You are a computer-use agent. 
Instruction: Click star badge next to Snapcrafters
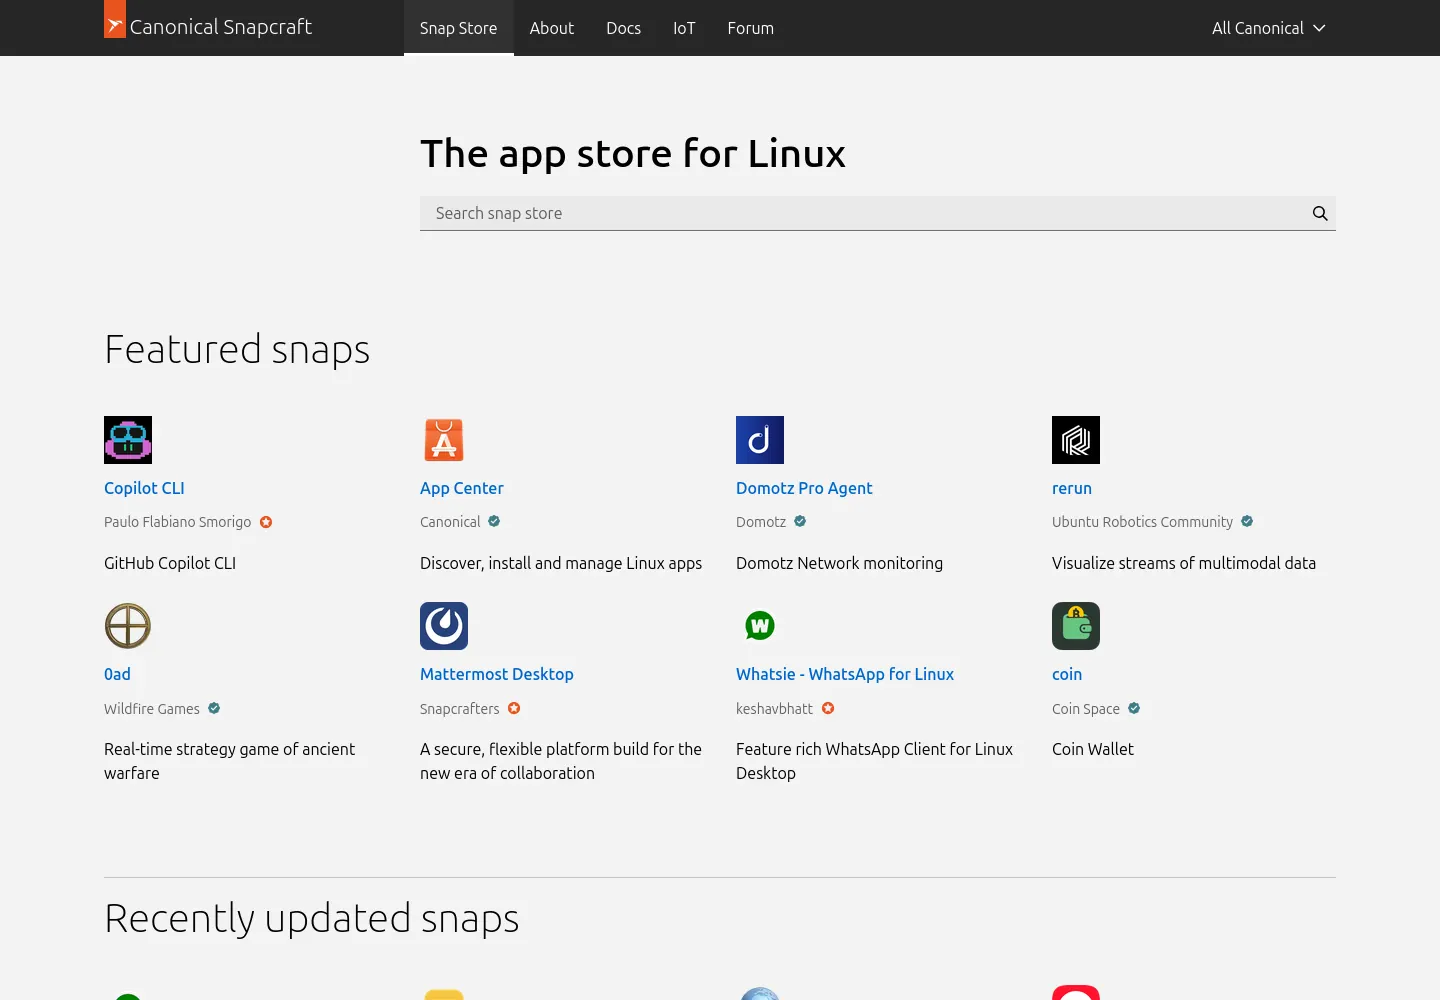pyautogui.click(x=514, y=709)
